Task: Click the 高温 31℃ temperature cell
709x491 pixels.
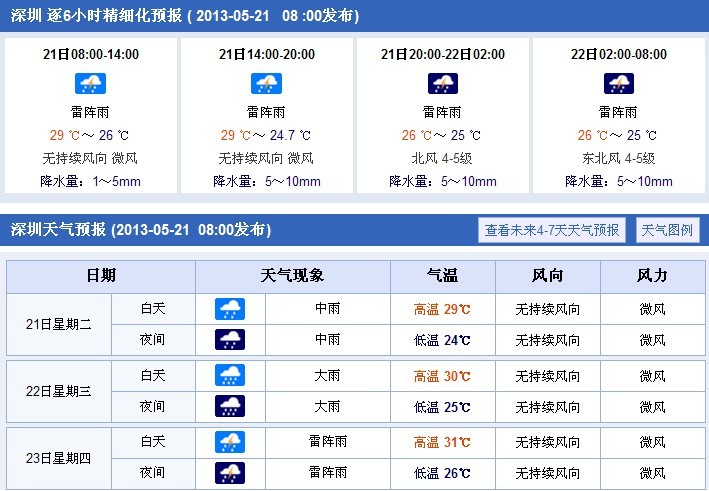Action: point(443,442)
